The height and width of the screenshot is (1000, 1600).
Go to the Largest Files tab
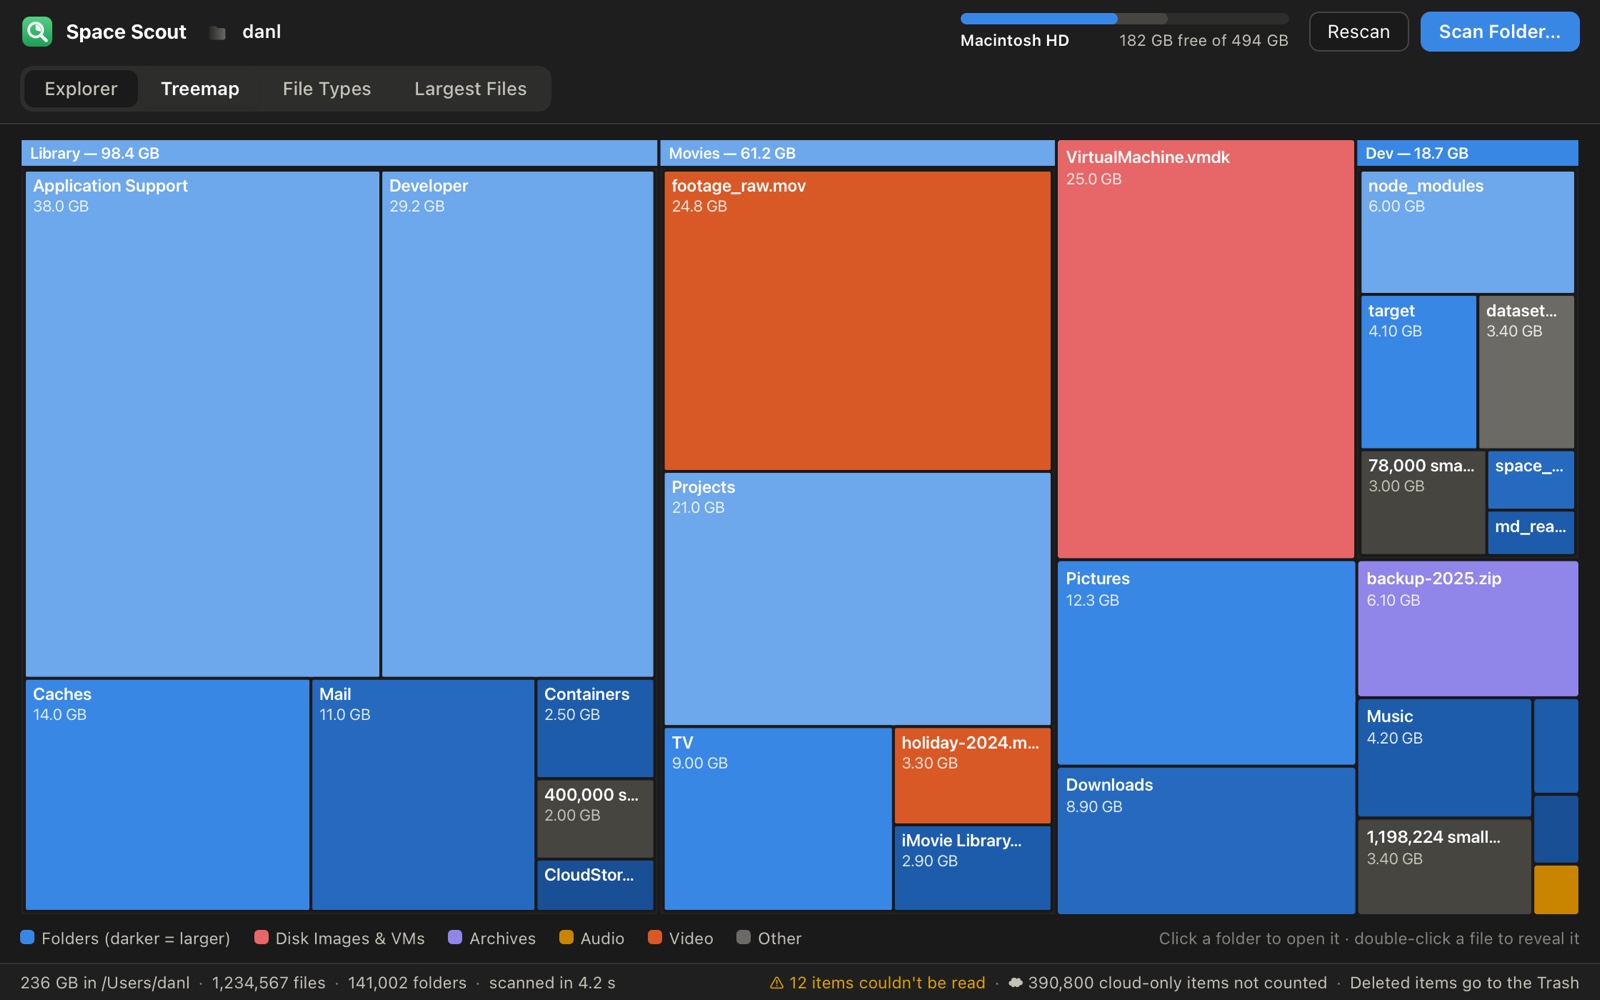pyautogui.click(x=470, y=89)
